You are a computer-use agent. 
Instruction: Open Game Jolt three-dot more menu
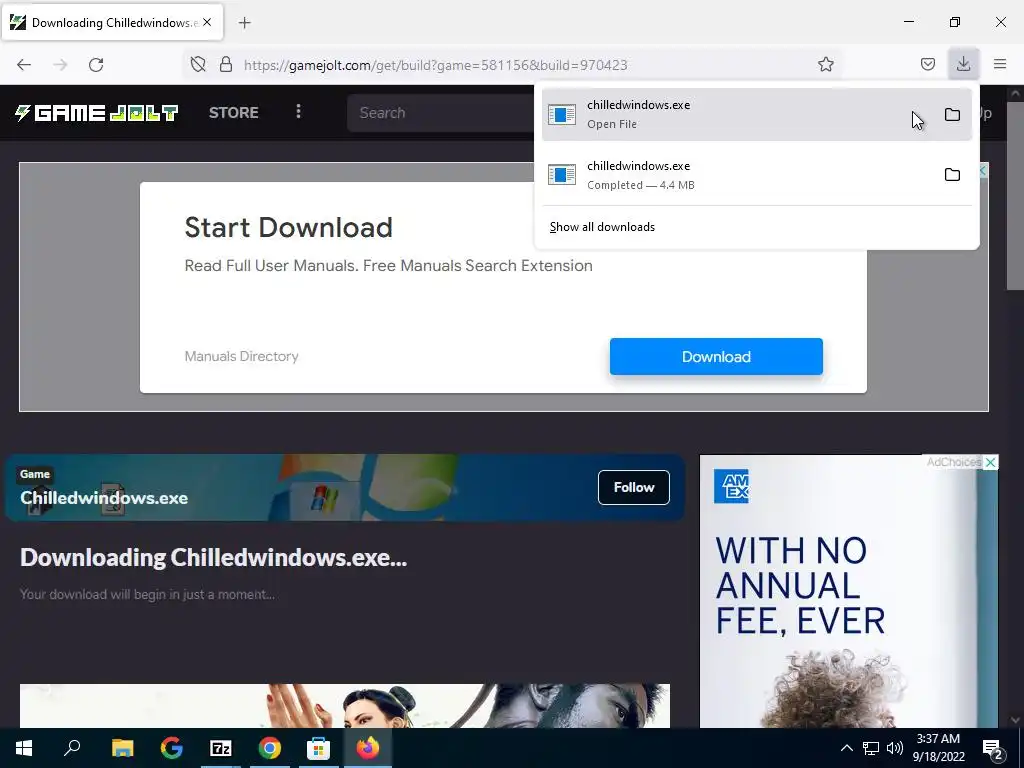[x=298, y=112]
